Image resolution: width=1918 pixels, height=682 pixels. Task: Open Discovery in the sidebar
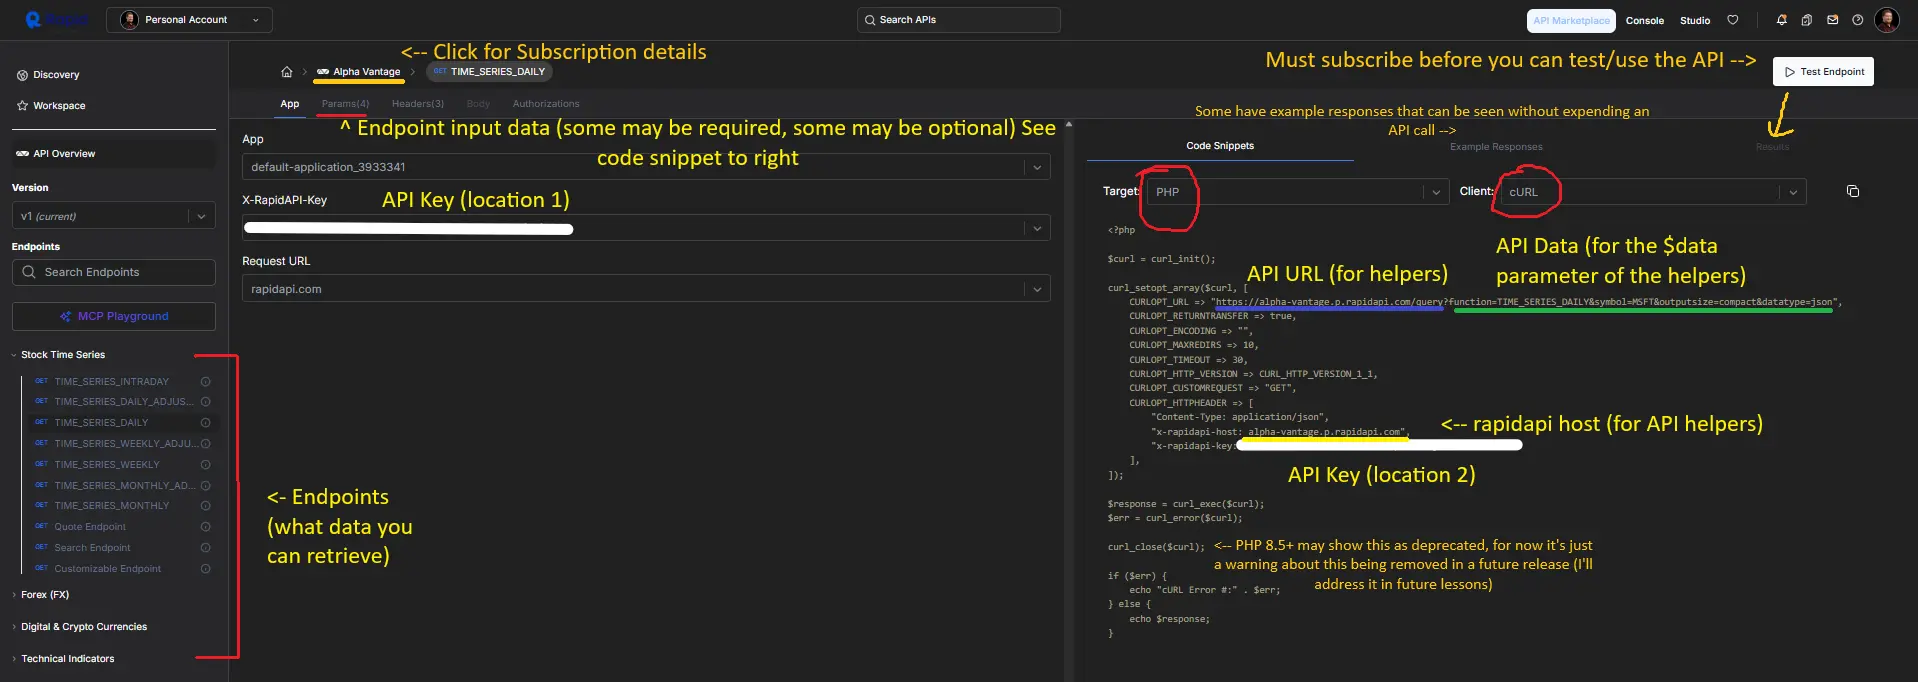(x=56, y=75)
